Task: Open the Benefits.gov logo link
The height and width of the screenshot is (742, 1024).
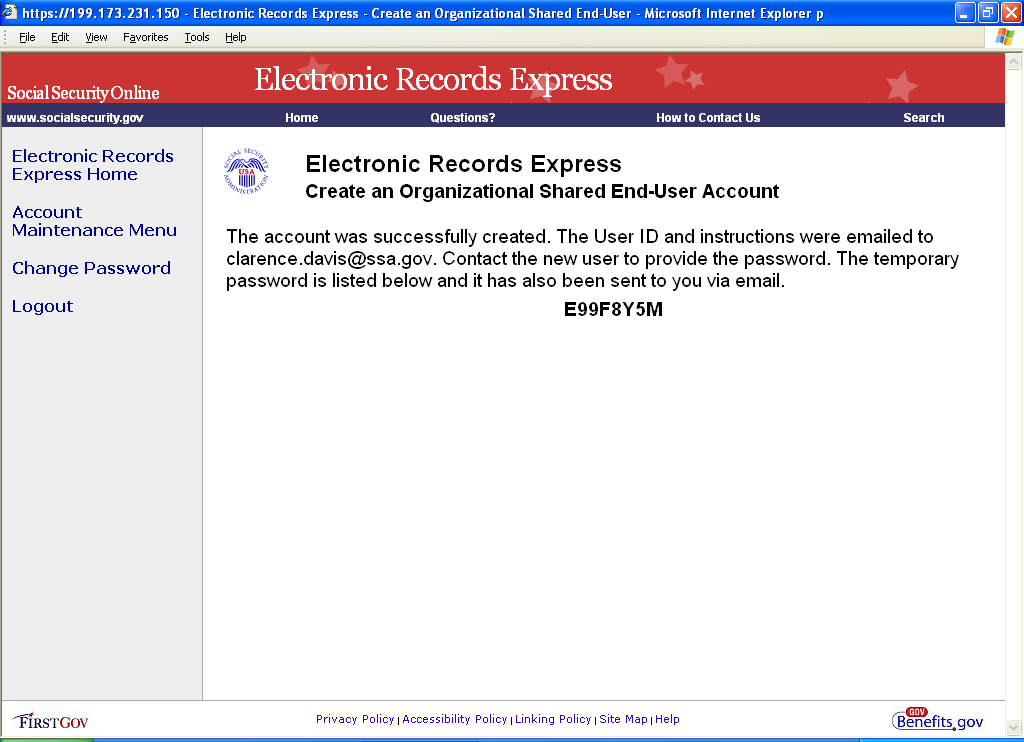Action: (938, 719)
